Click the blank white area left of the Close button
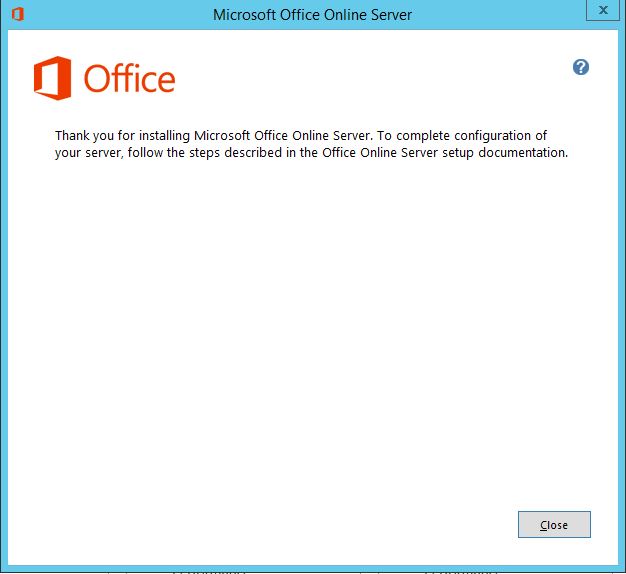Screen dimensions: 626x574 click(300, 524)
